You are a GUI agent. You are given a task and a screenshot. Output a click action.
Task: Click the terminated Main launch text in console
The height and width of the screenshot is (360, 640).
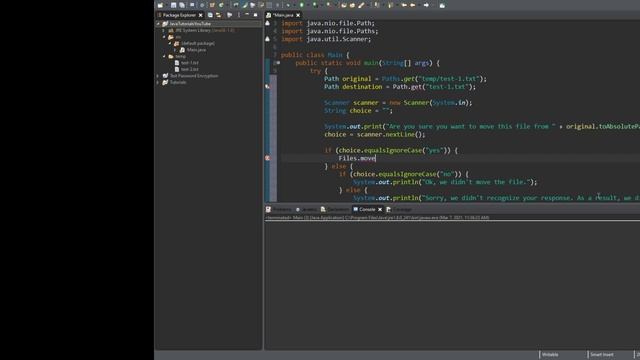point(377,218)
